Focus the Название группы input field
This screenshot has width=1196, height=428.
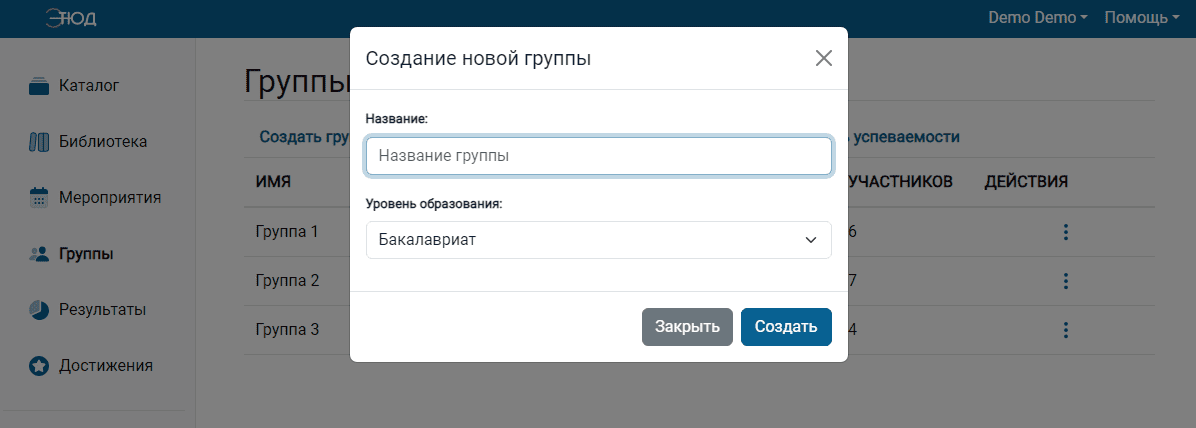click(599, 156)
